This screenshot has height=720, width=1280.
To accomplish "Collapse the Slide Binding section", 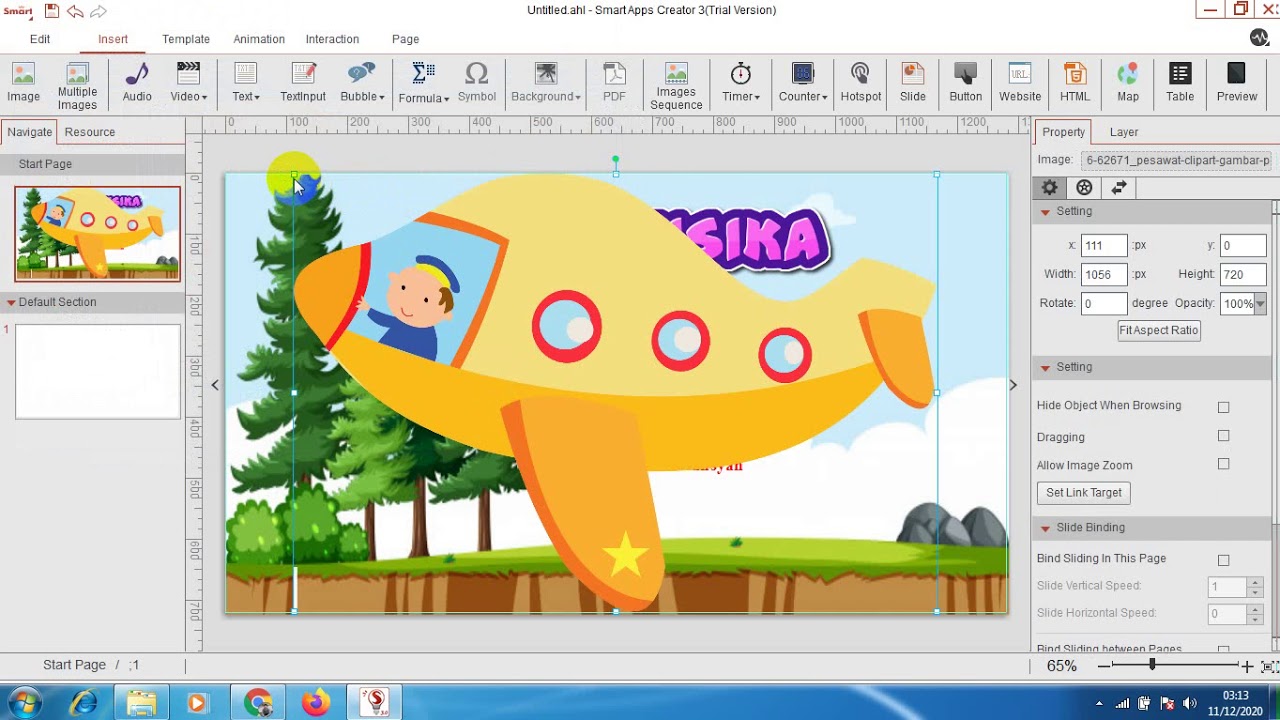I will click(1045, 528).
